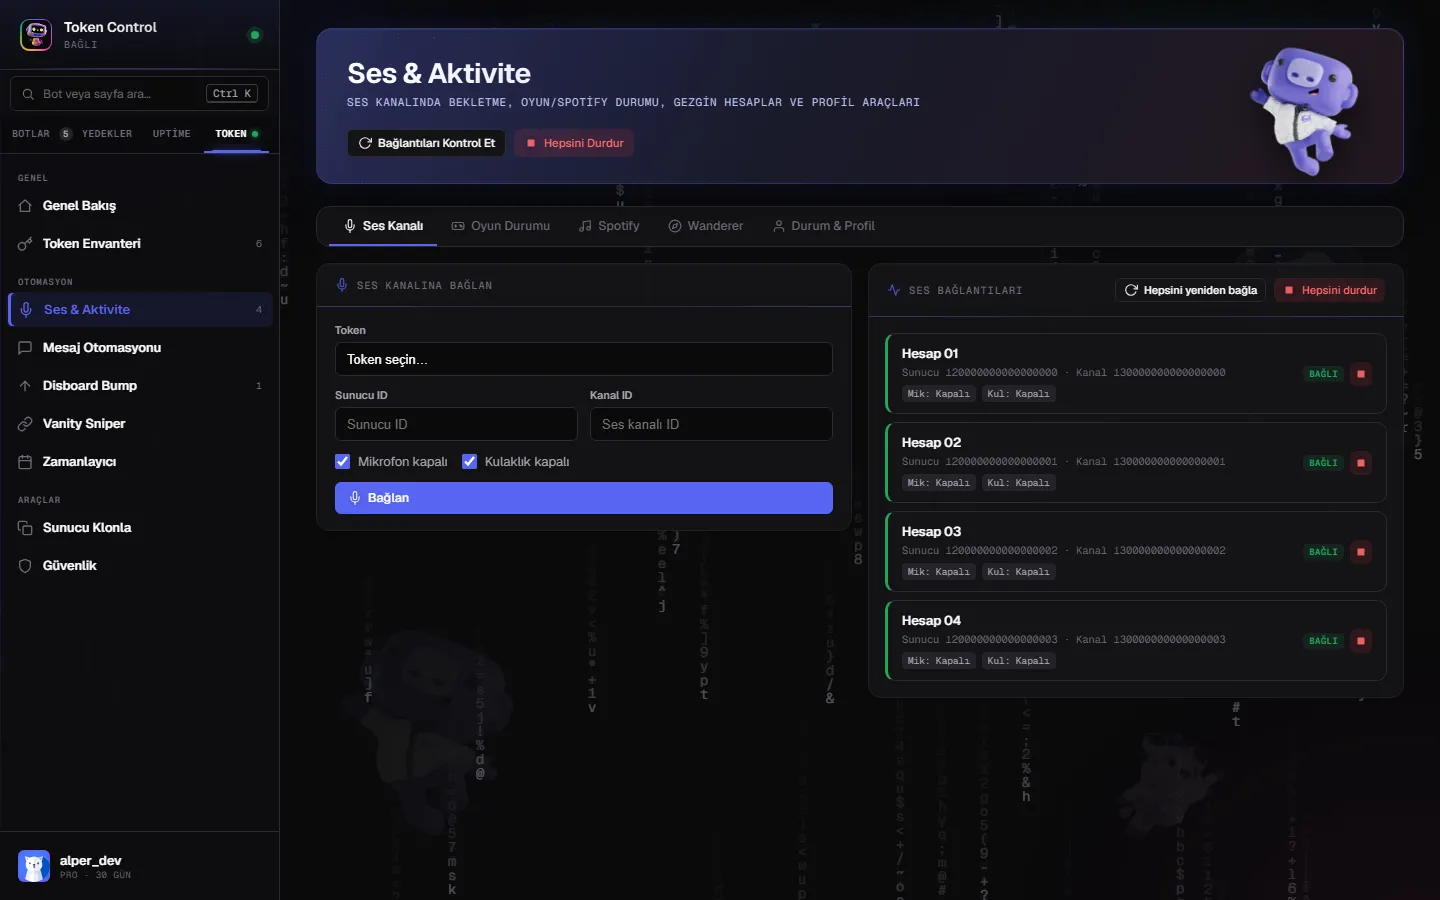The height and width of the screenshot is (900, 1440).
Task: Select the Durum & Profil tab
Action: tap(824, 226)
